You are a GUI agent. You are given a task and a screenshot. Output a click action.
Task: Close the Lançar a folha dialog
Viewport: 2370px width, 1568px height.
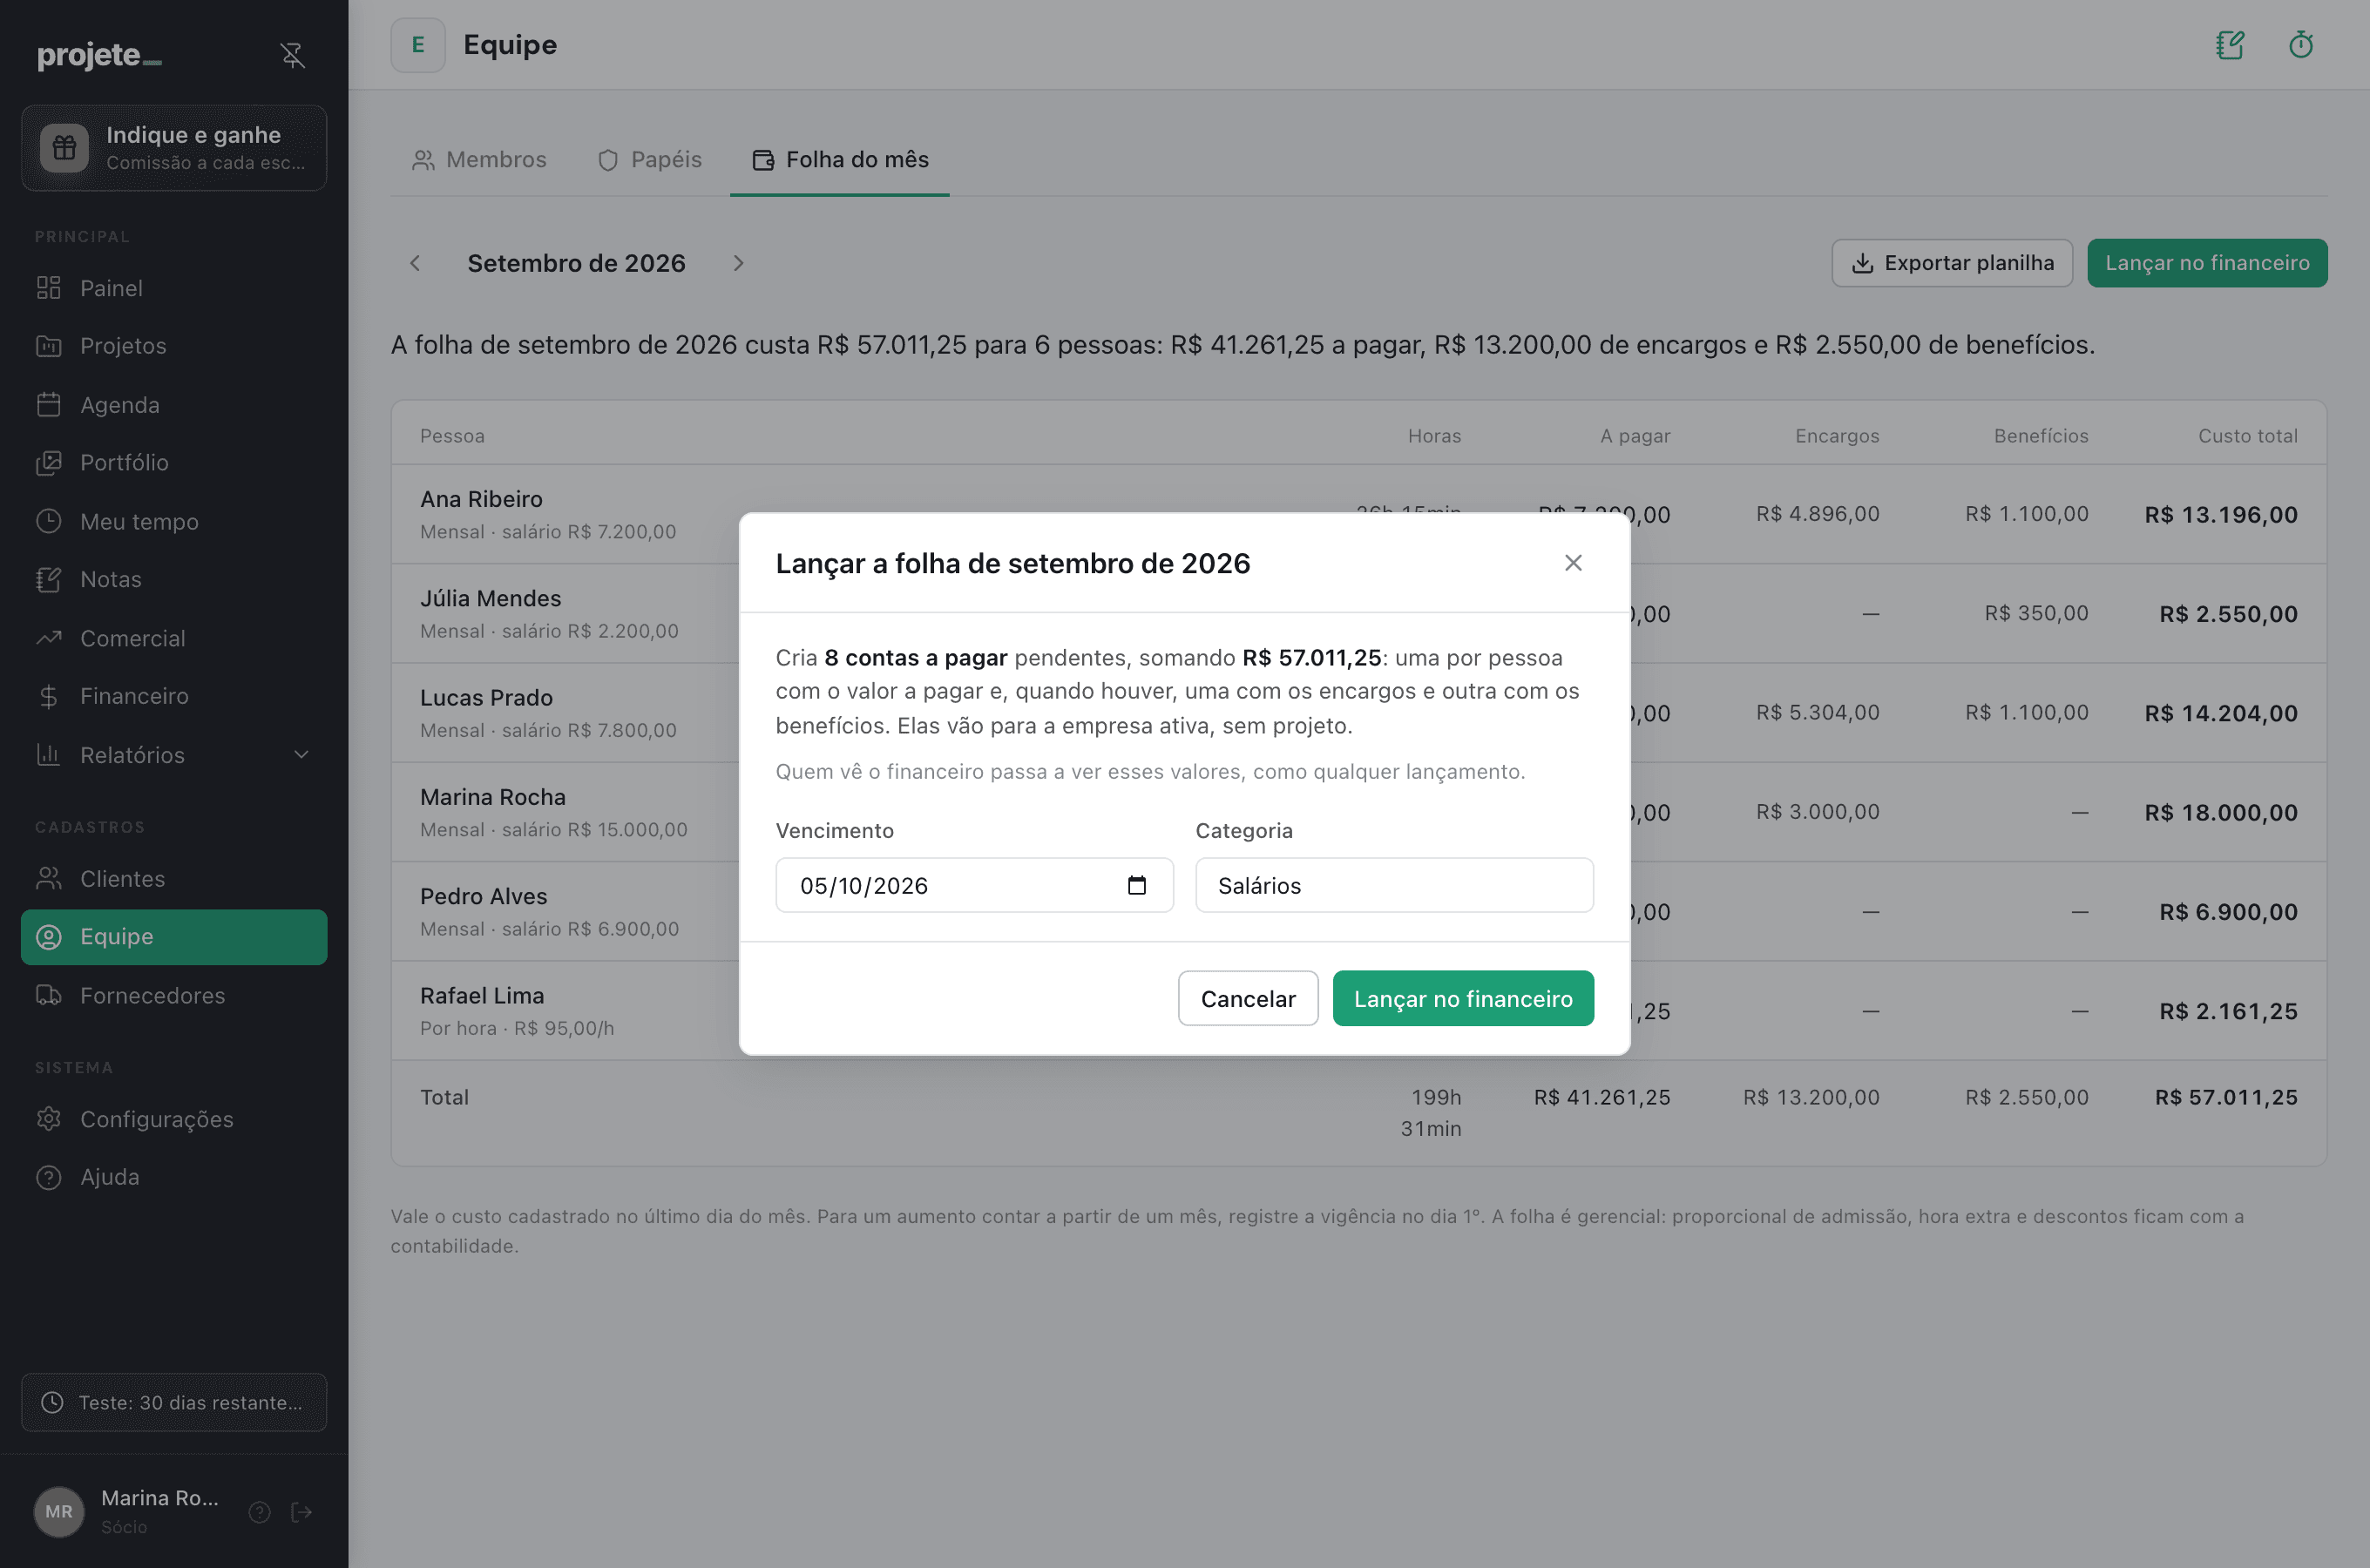click(1573, 563)
